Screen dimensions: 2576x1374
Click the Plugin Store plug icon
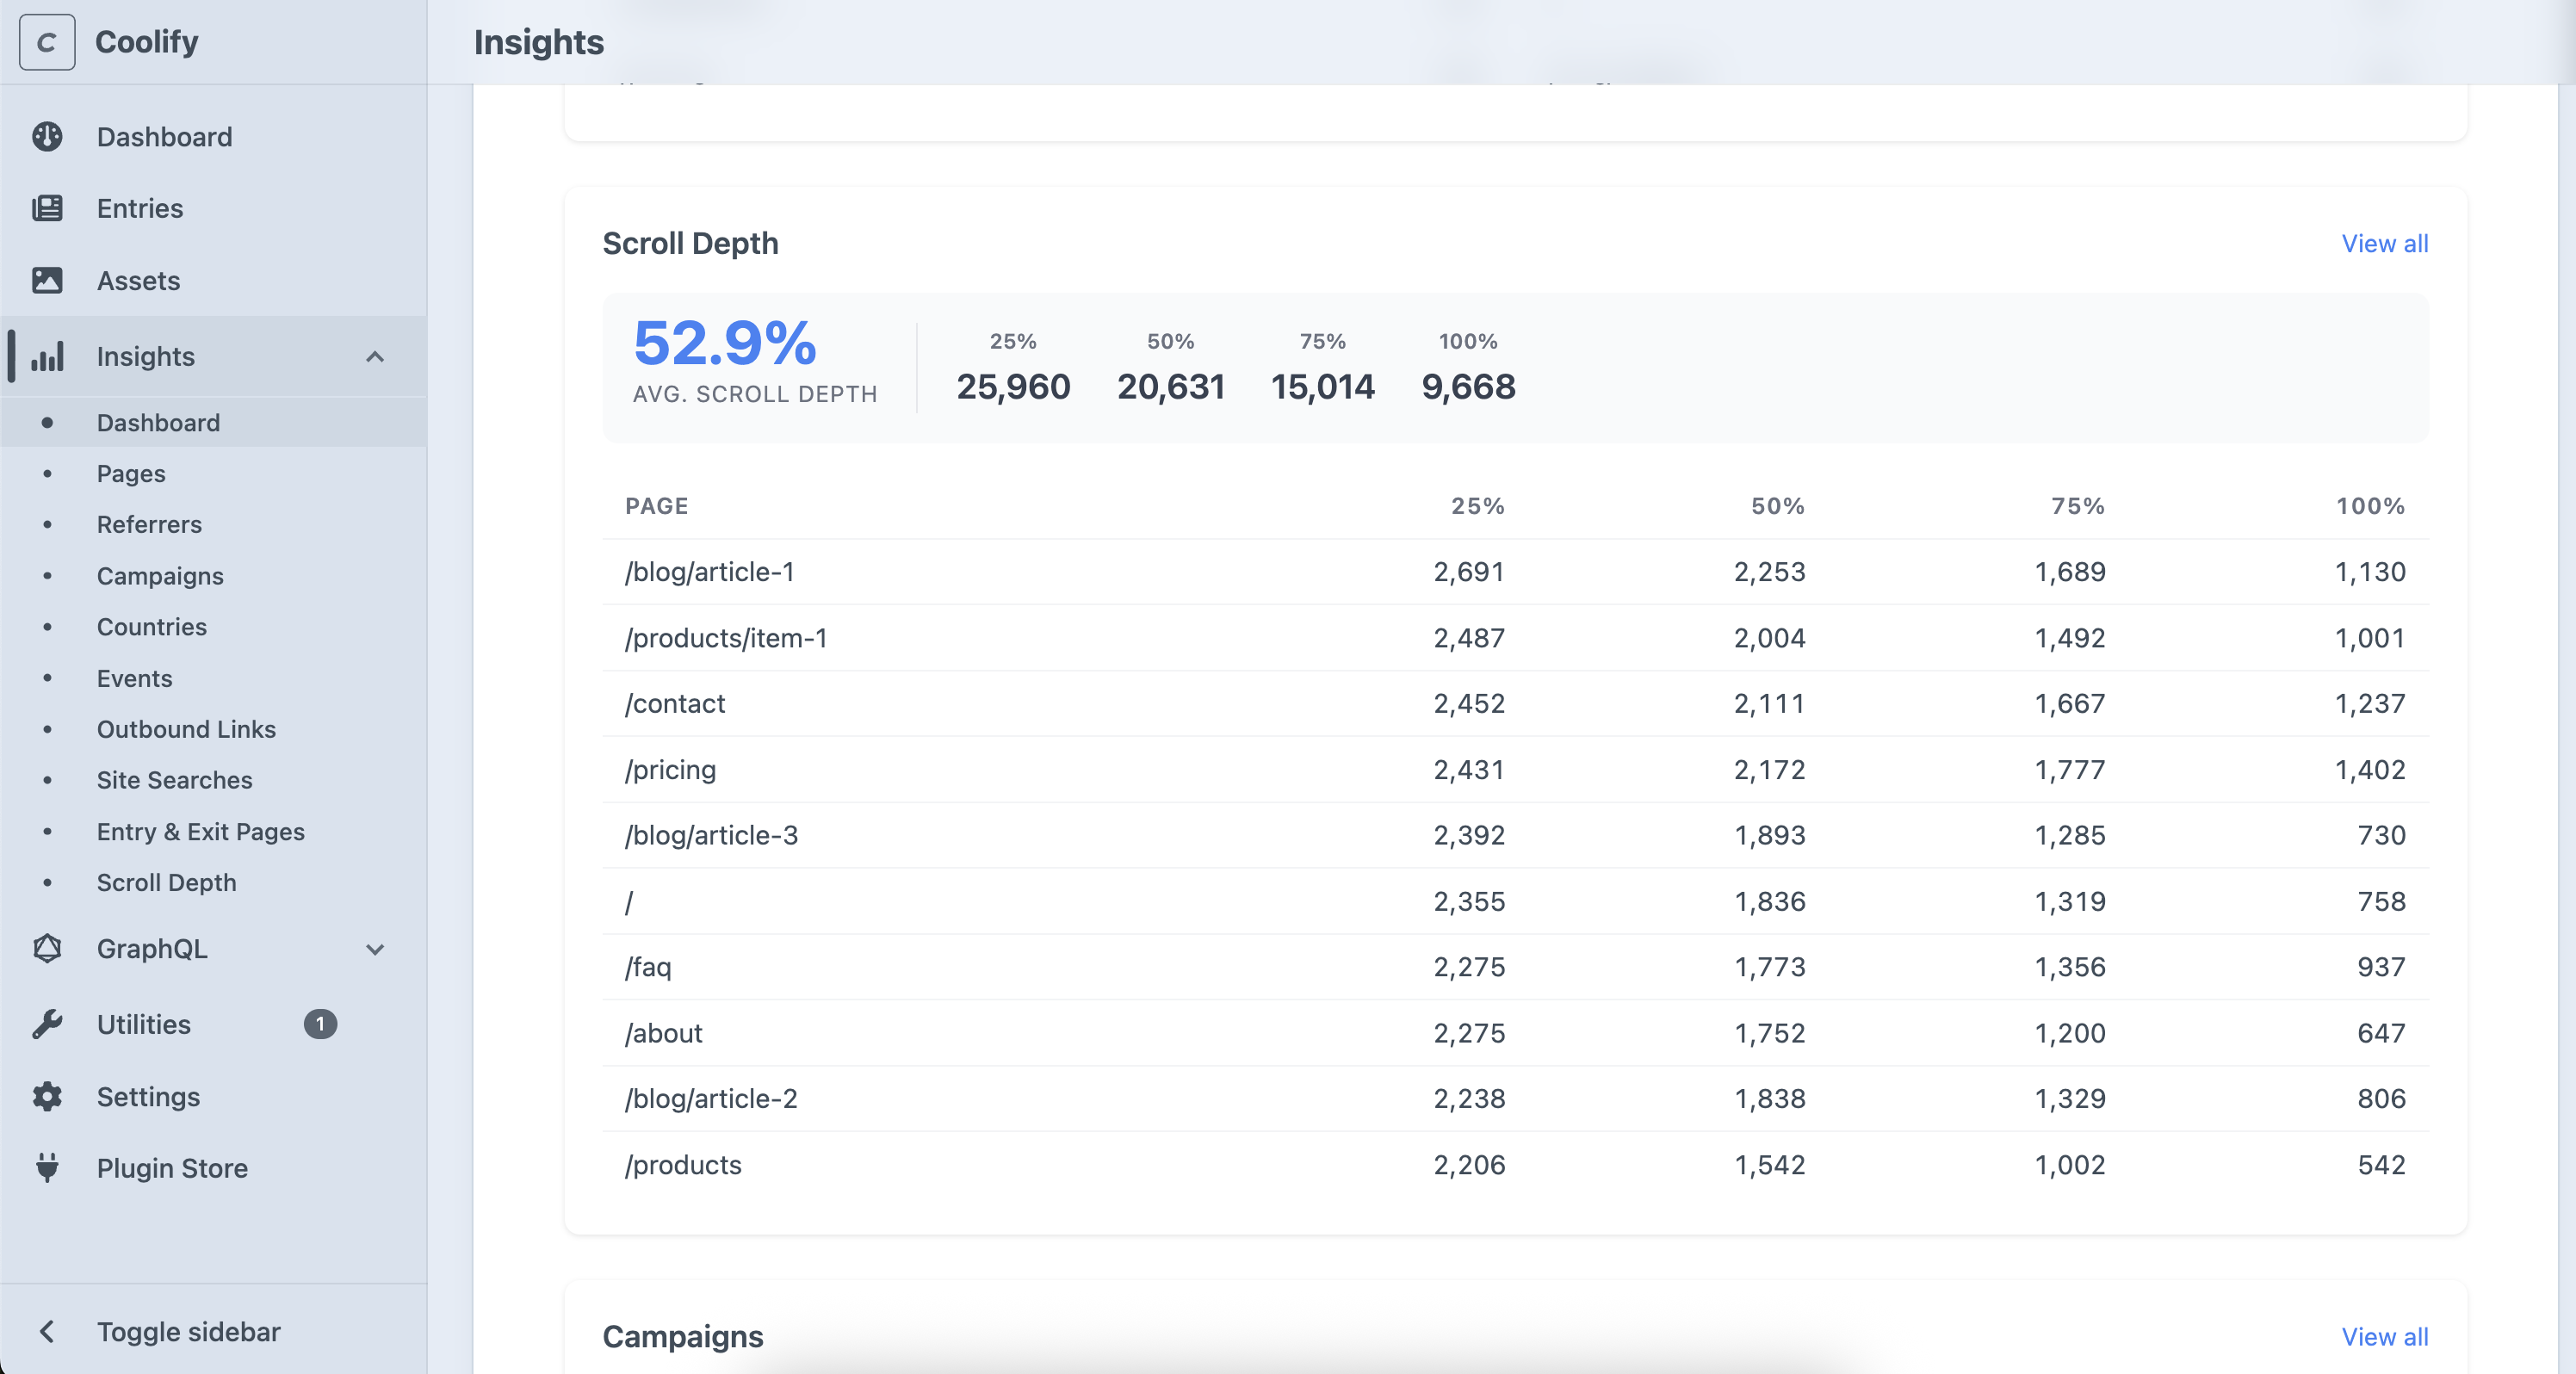click(x=47, y=1168)
